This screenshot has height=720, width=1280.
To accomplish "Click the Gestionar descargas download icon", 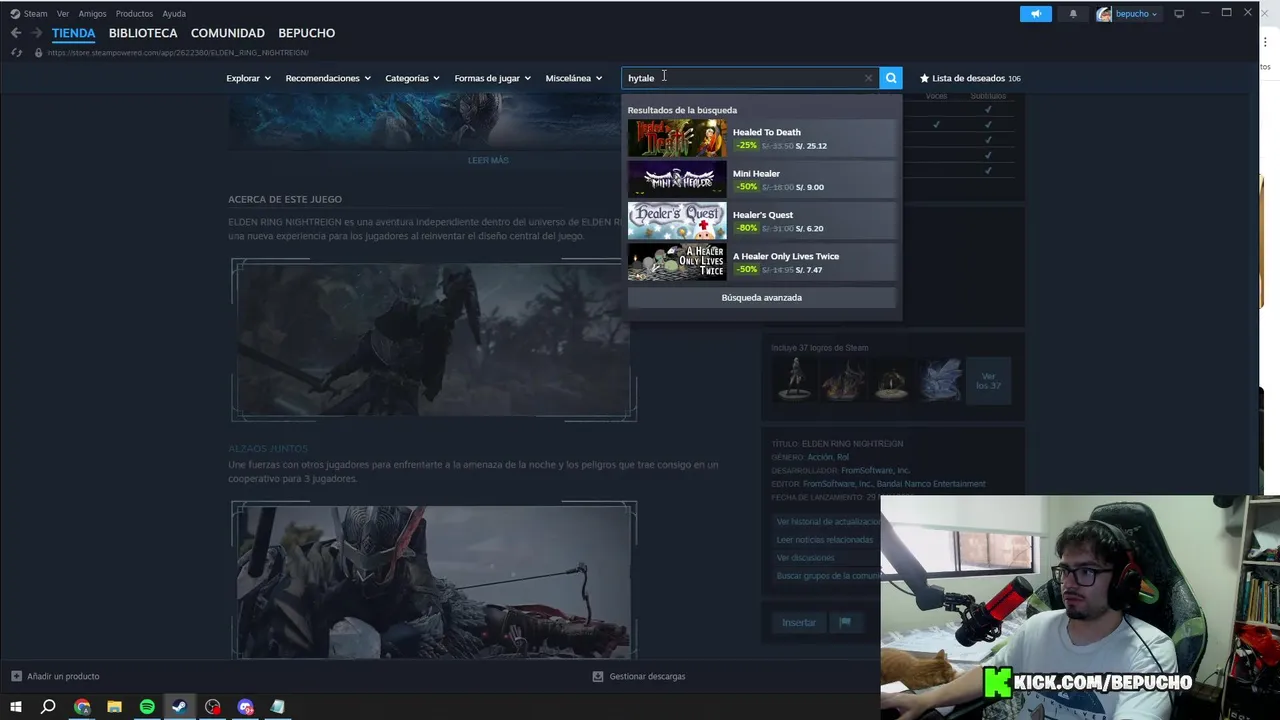I will point(598,676).
